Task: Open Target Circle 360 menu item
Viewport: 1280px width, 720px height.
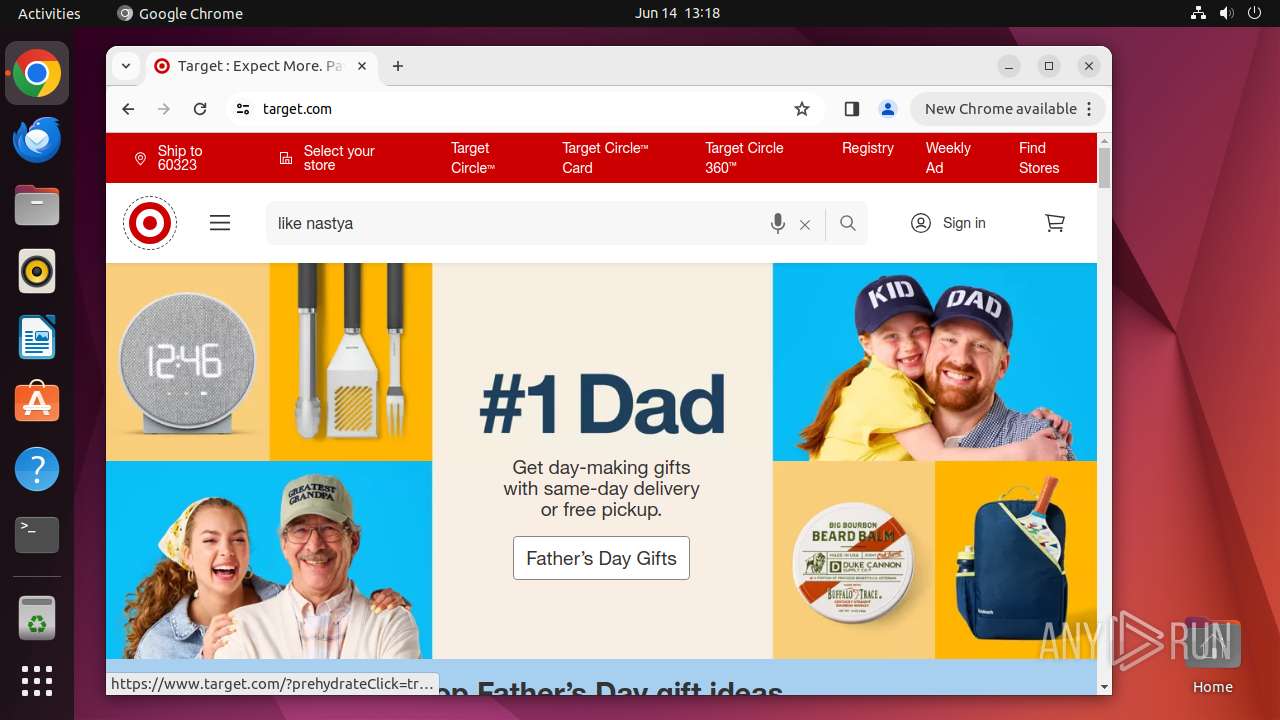Action: click(x=744, y=158)
